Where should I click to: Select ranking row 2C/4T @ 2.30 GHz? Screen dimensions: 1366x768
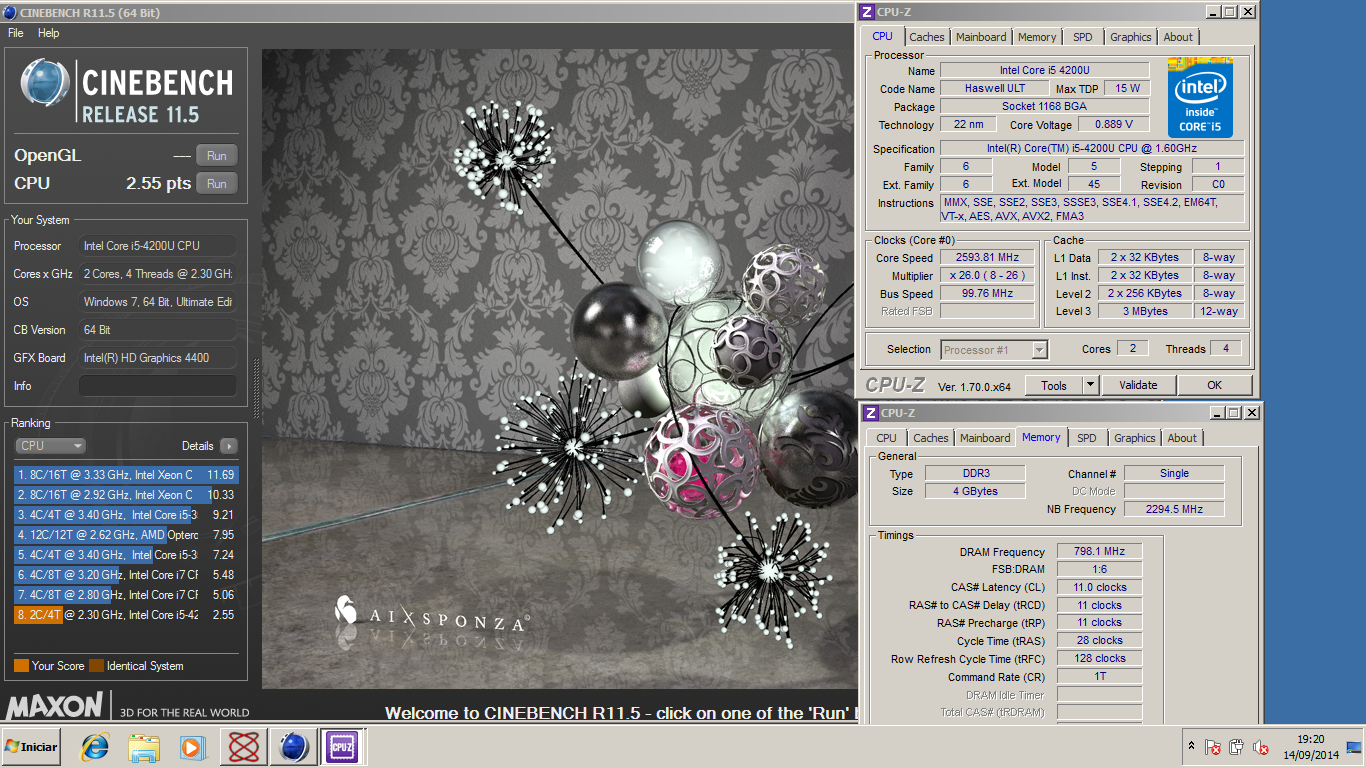[x=126, y=615]
